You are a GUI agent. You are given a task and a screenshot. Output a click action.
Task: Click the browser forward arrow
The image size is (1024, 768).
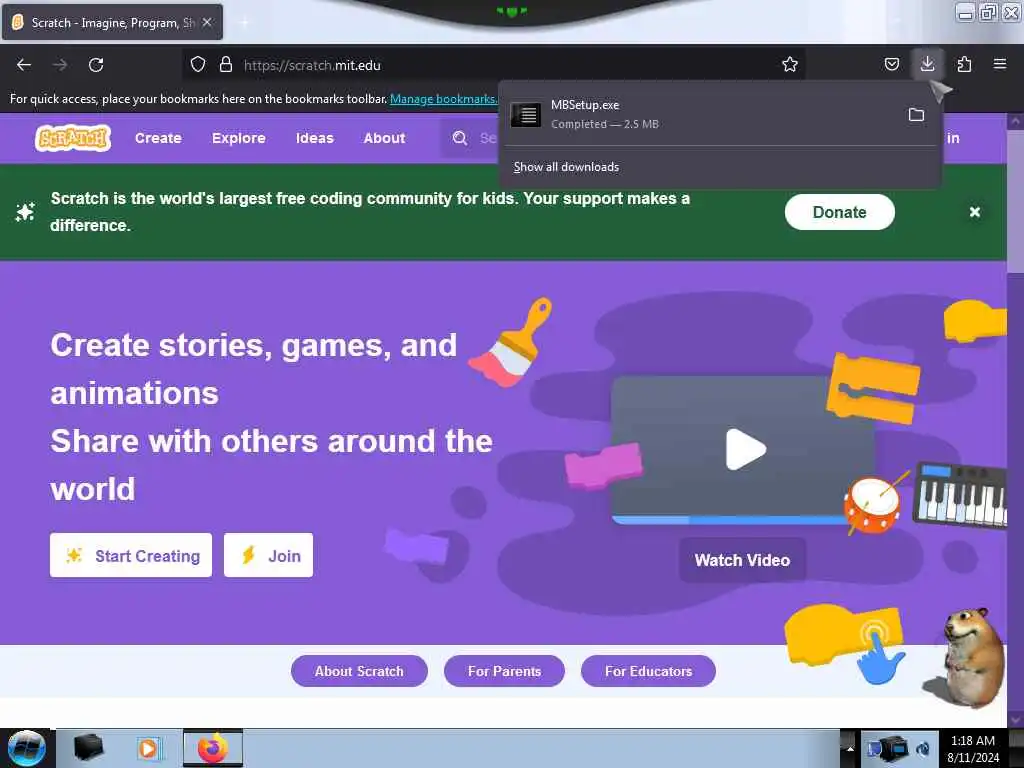60,65
